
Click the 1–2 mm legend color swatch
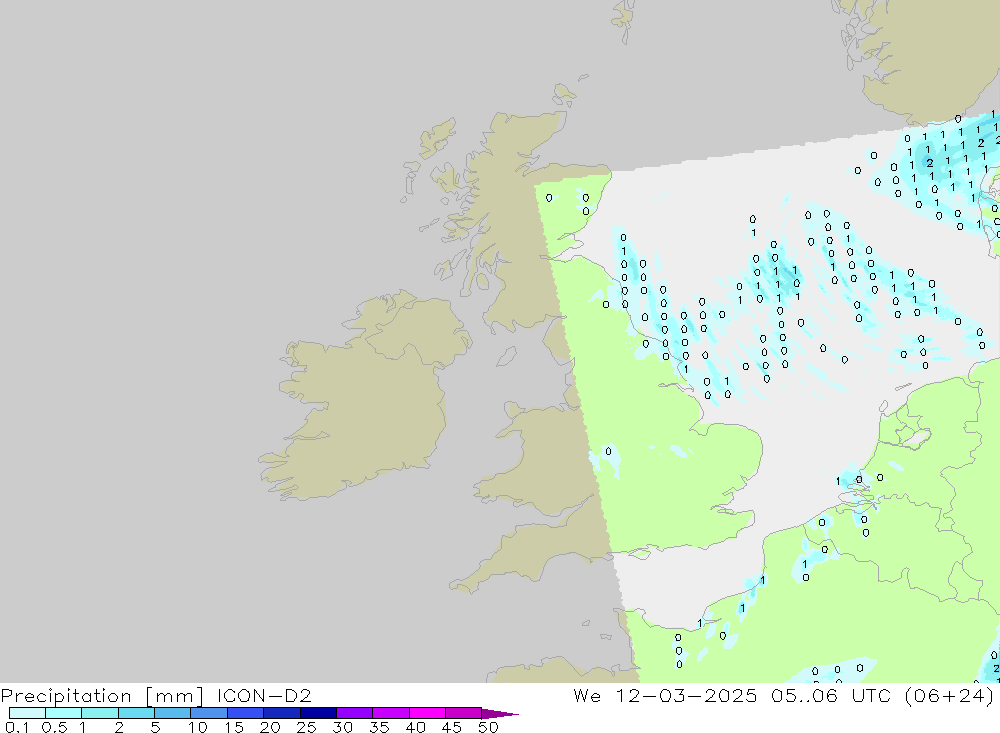pyautogui.click(x=99, y=713)
